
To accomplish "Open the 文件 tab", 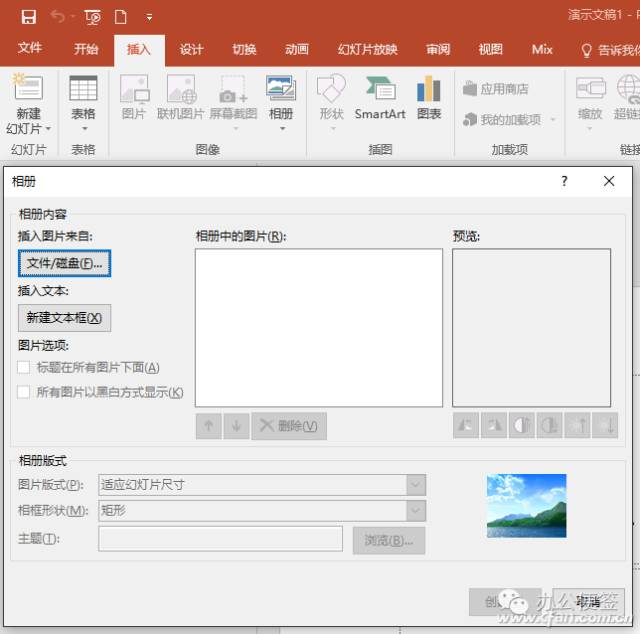I will [x=30, y=49].
